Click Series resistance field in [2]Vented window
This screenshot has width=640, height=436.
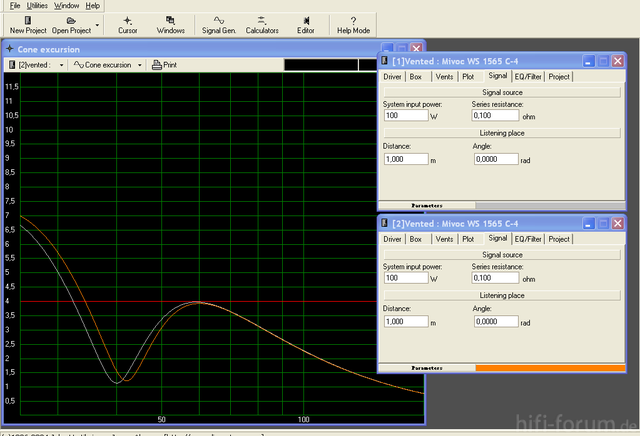(x=494, y=278)
